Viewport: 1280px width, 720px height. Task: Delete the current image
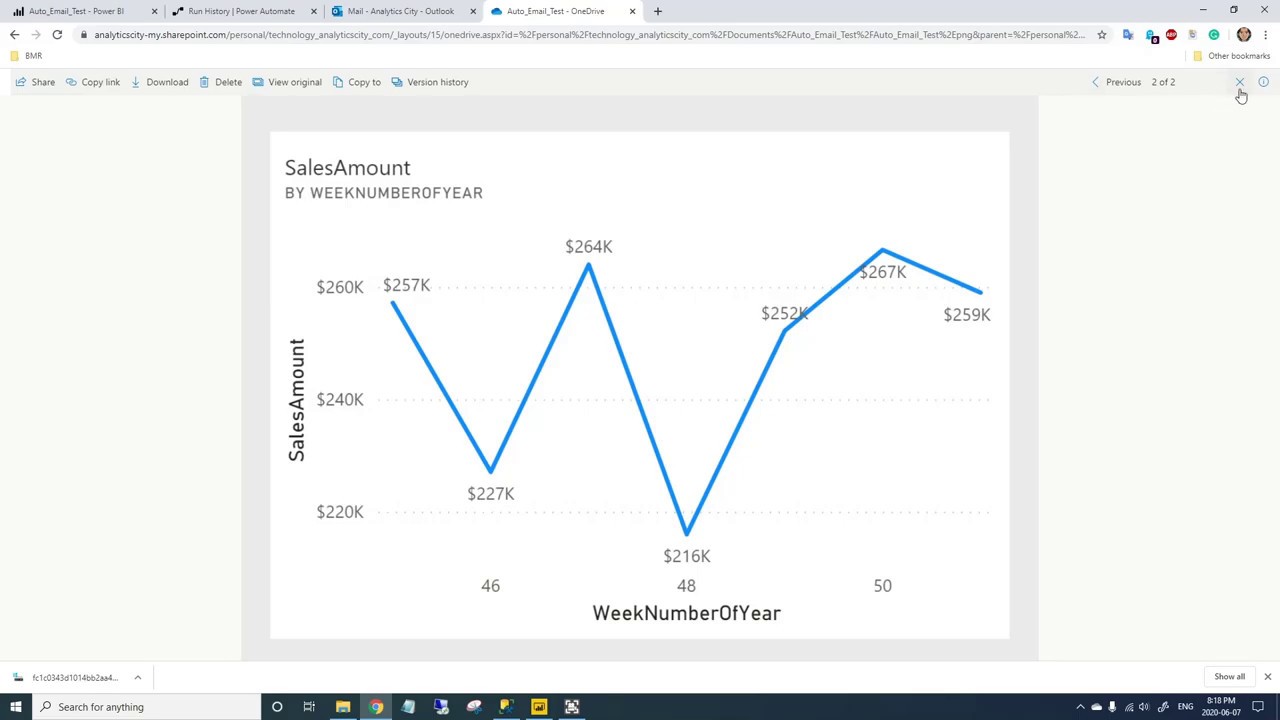pos(220,82)
